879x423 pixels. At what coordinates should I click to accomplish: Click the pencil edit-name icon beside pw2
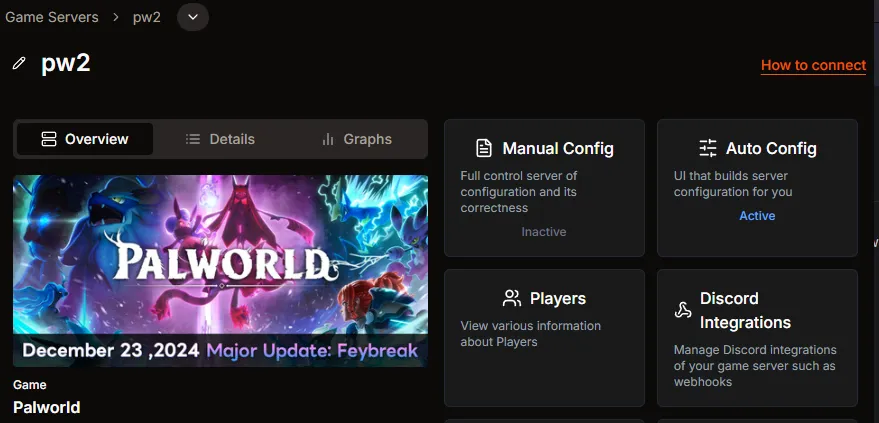pos(19,63)
